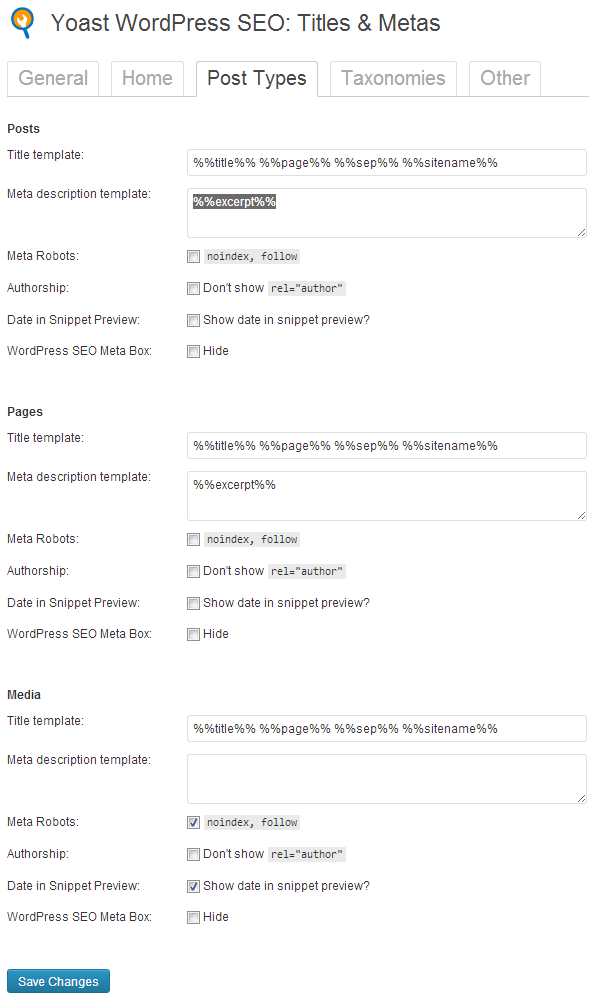Check Don't show rel=author for Posts

click(194, 288)
